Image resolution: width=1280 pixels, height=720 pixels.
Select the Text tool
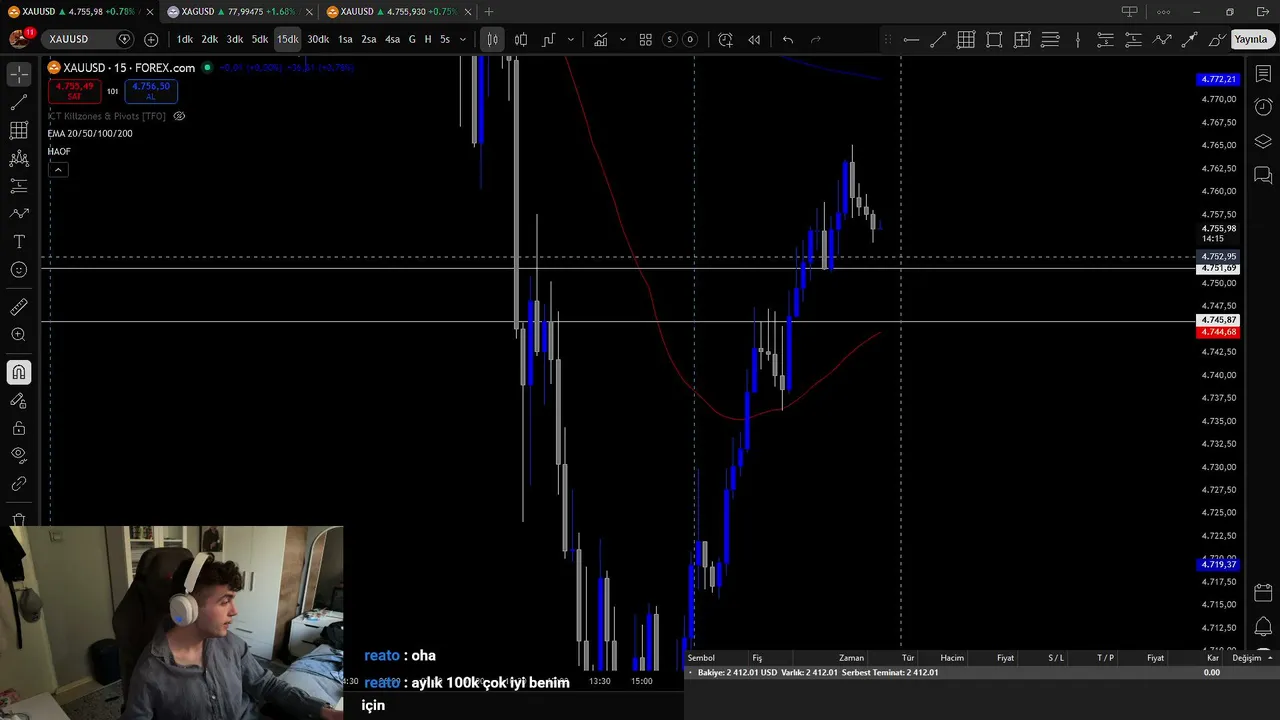pos(19,242)
